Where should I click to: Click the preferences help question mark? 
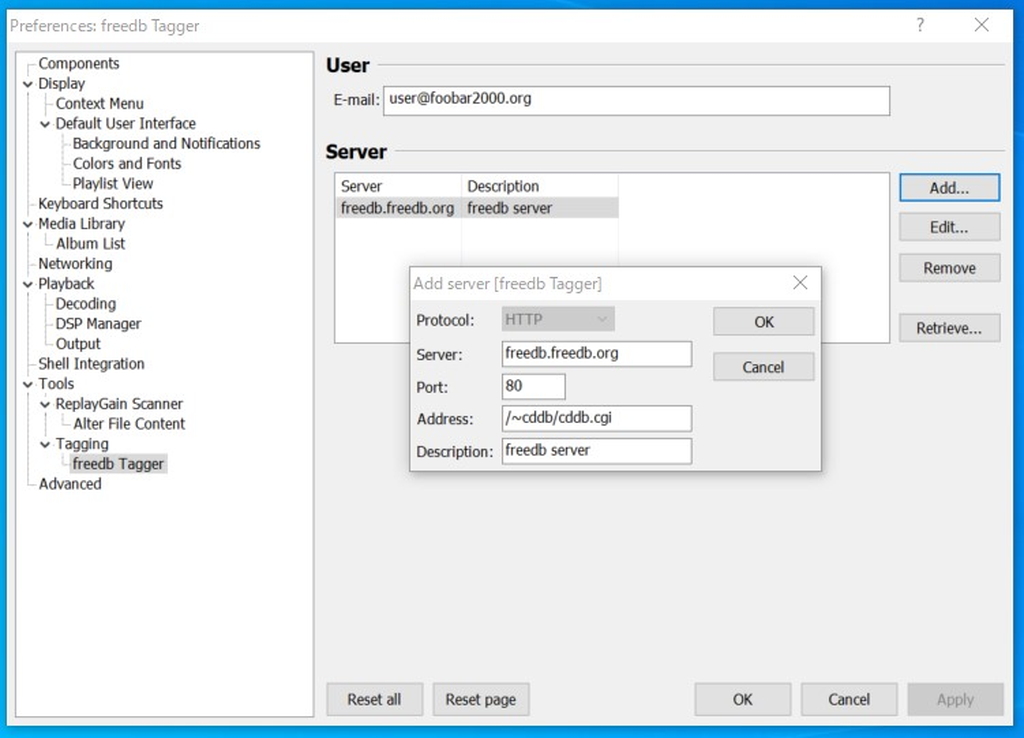[x=919, y=25]
